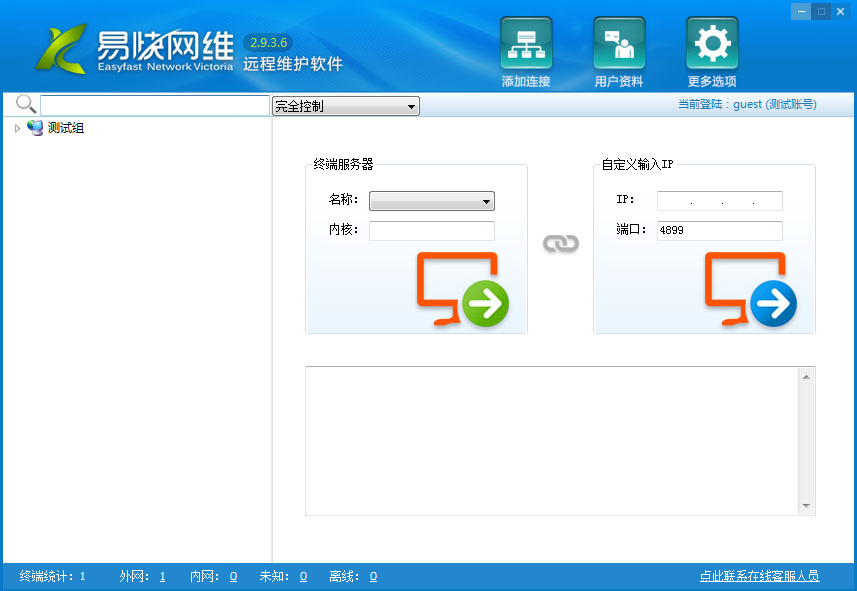Focus the search text field
857x591 pixels.
pyautogui.click(x=155, y=106)
